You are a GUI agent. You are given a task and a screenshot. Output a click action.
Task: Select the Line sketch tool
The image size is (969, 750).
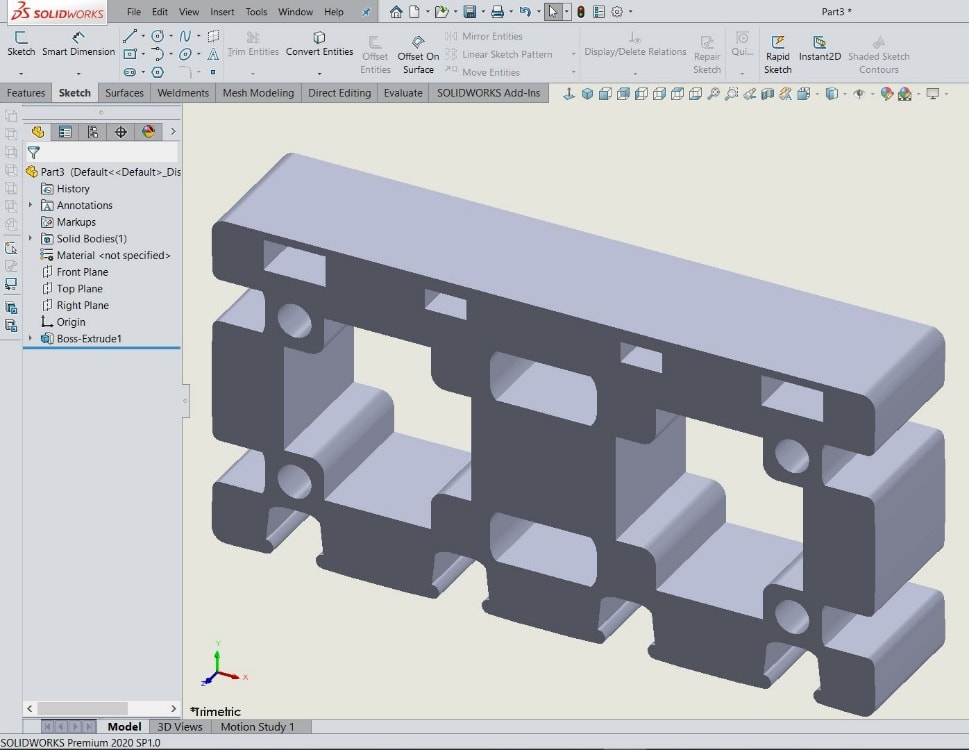point(130,36)
